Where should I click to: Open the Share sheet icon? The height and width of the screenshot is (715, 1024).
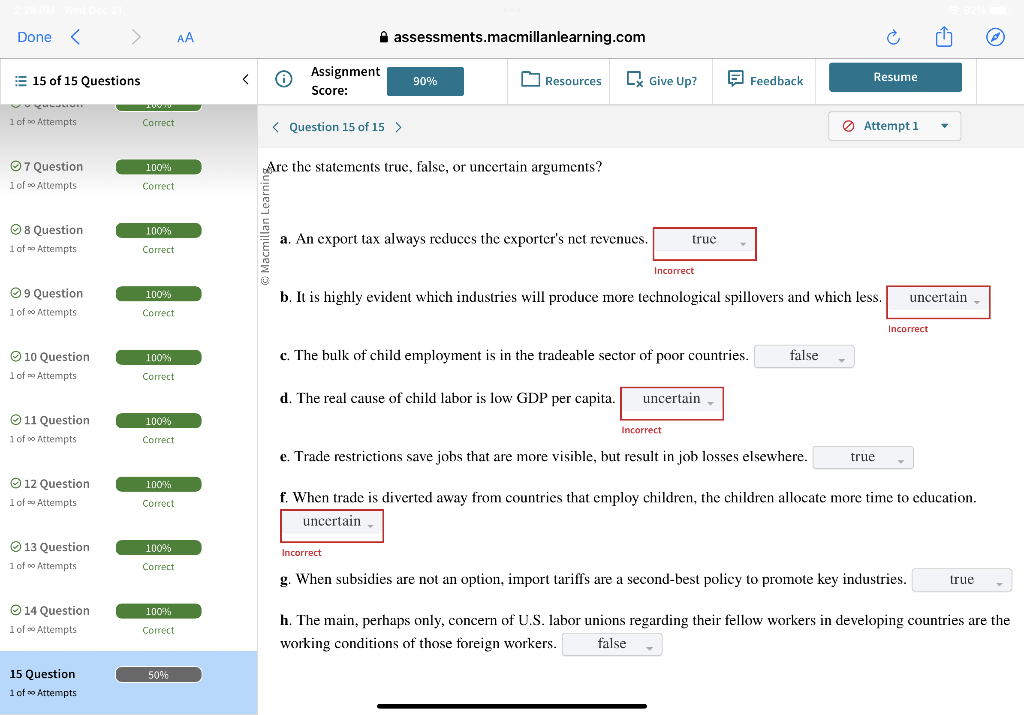[944, 37]
